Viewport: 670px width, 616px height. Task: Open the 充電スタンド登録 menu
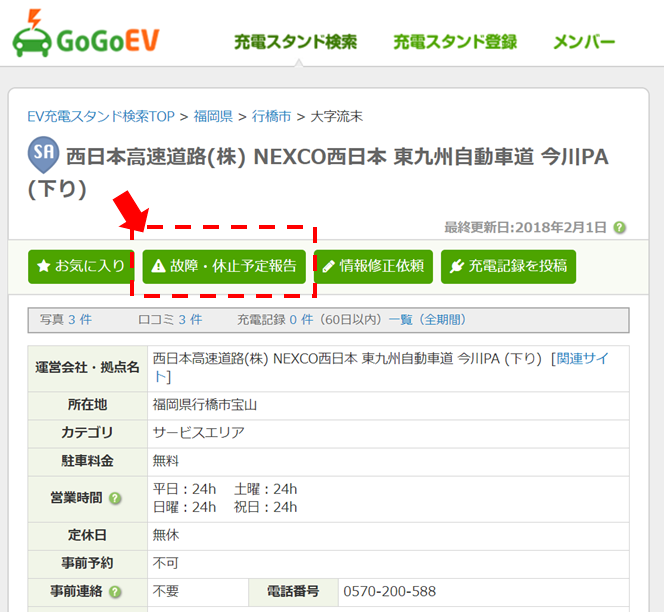click(x=455, y=42)
